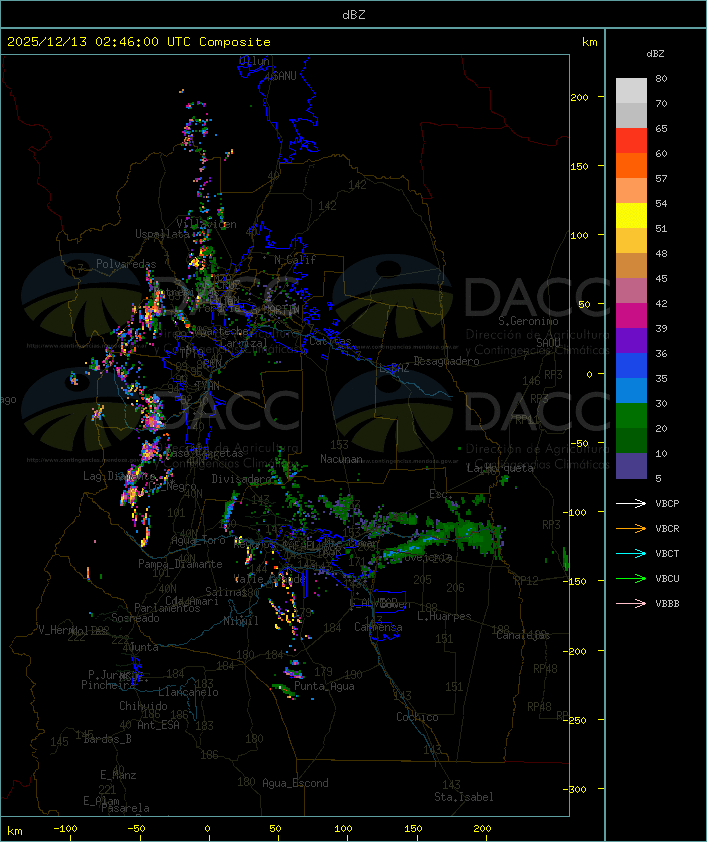This screenshot has height=842, width=707.
Task: Select the bright yellow 51-54 dBZ swatch
Action: click(631, 216)
